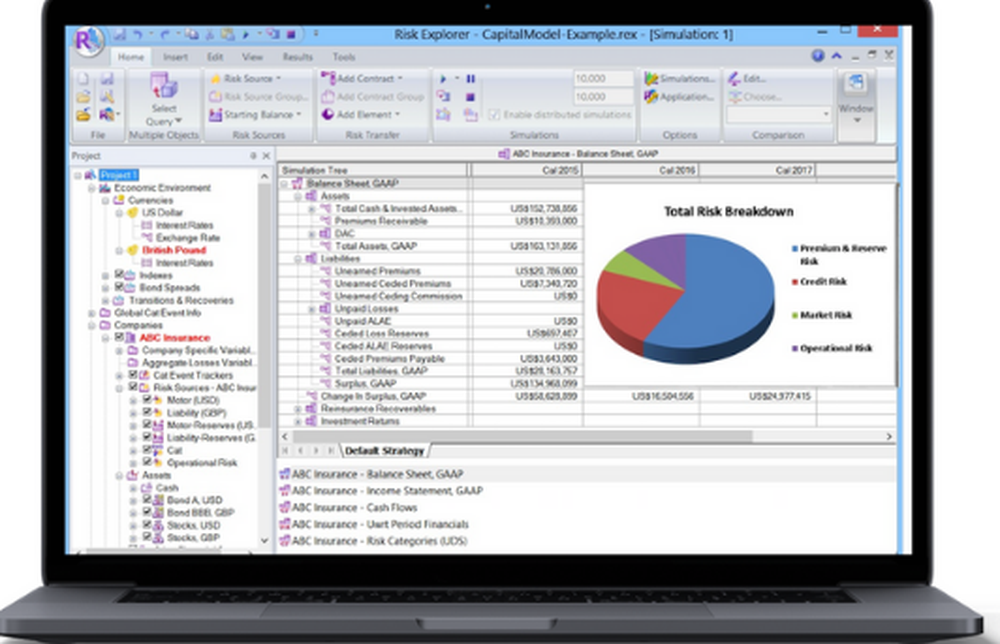The image size is (1000, 644).
Task: Expand the Investment Returns node
Action: click(x=298, y=421)
